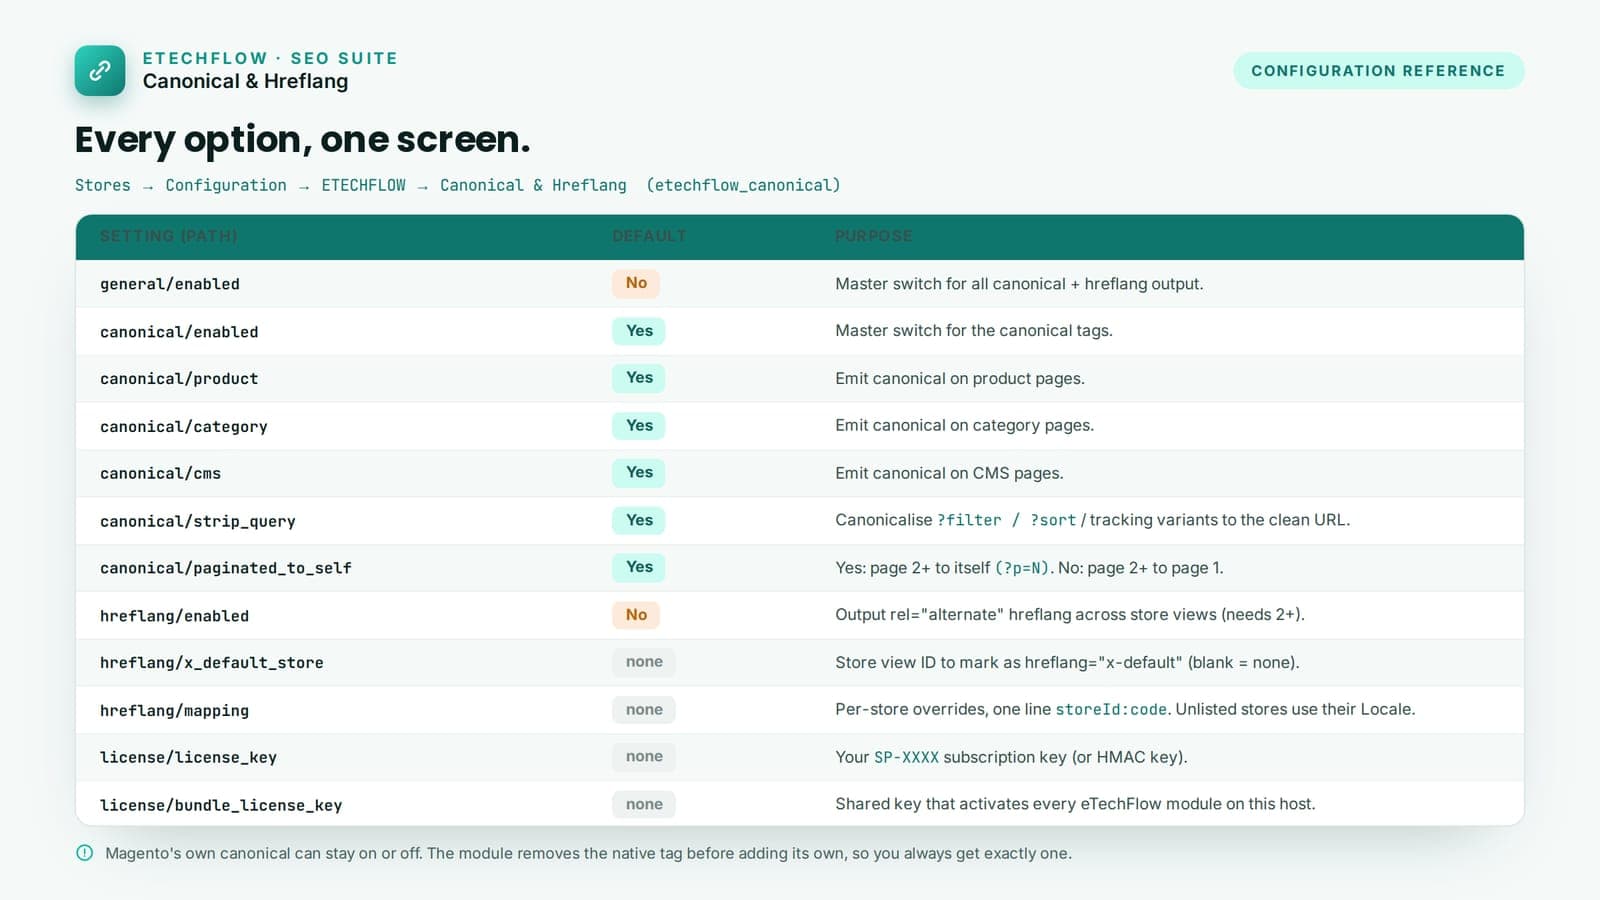Click the Yes badge for canonical/product
The width and height of the screenshot is (1600, 900).
tap(639, 378)
